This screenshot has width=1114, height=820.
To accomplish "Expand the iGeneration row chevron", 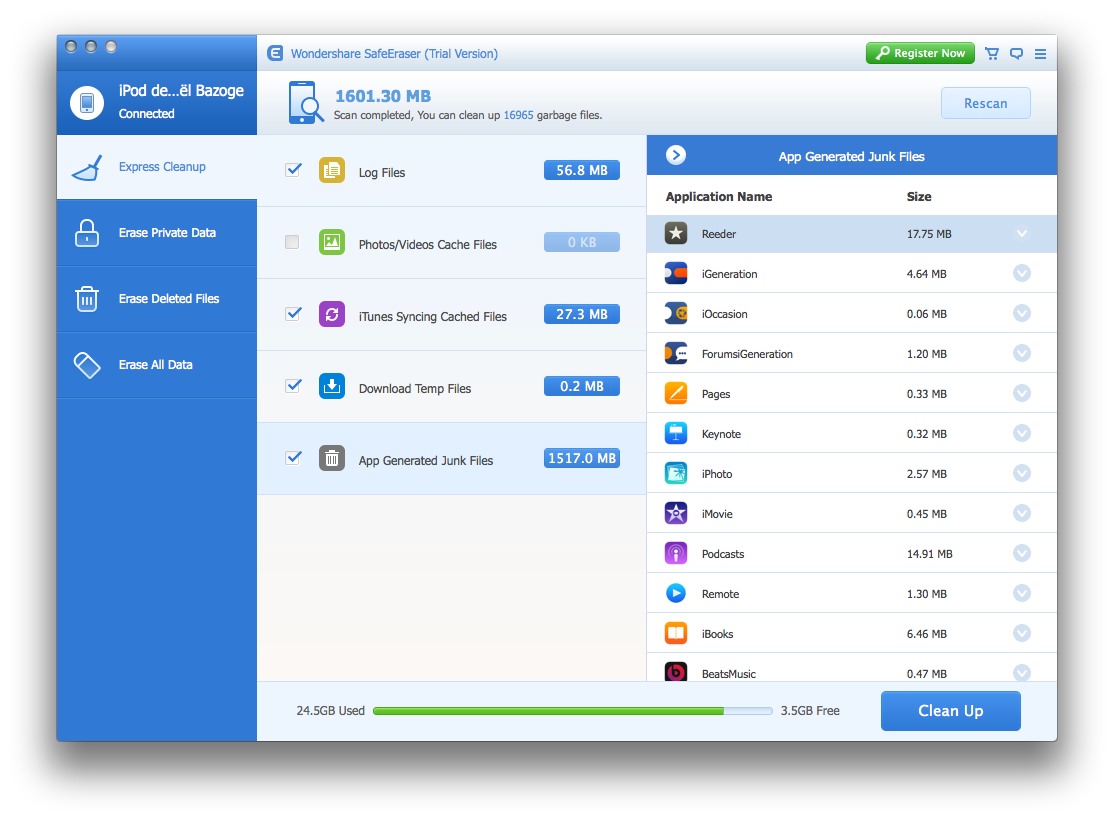I will pyautogui.click(x=1022, y=273).
